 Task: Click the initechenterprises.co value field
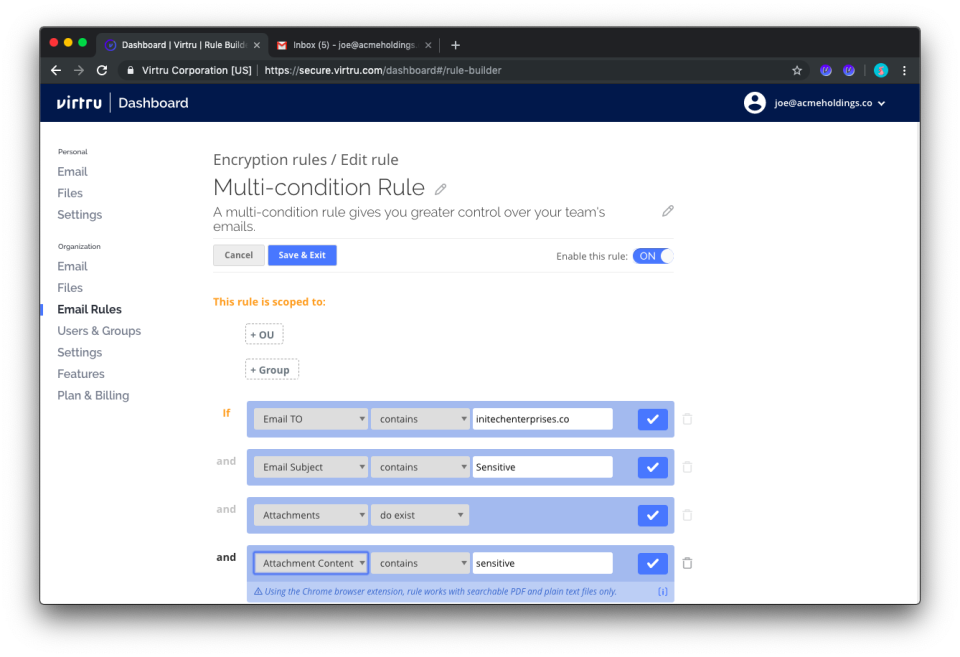coord(542,418)
